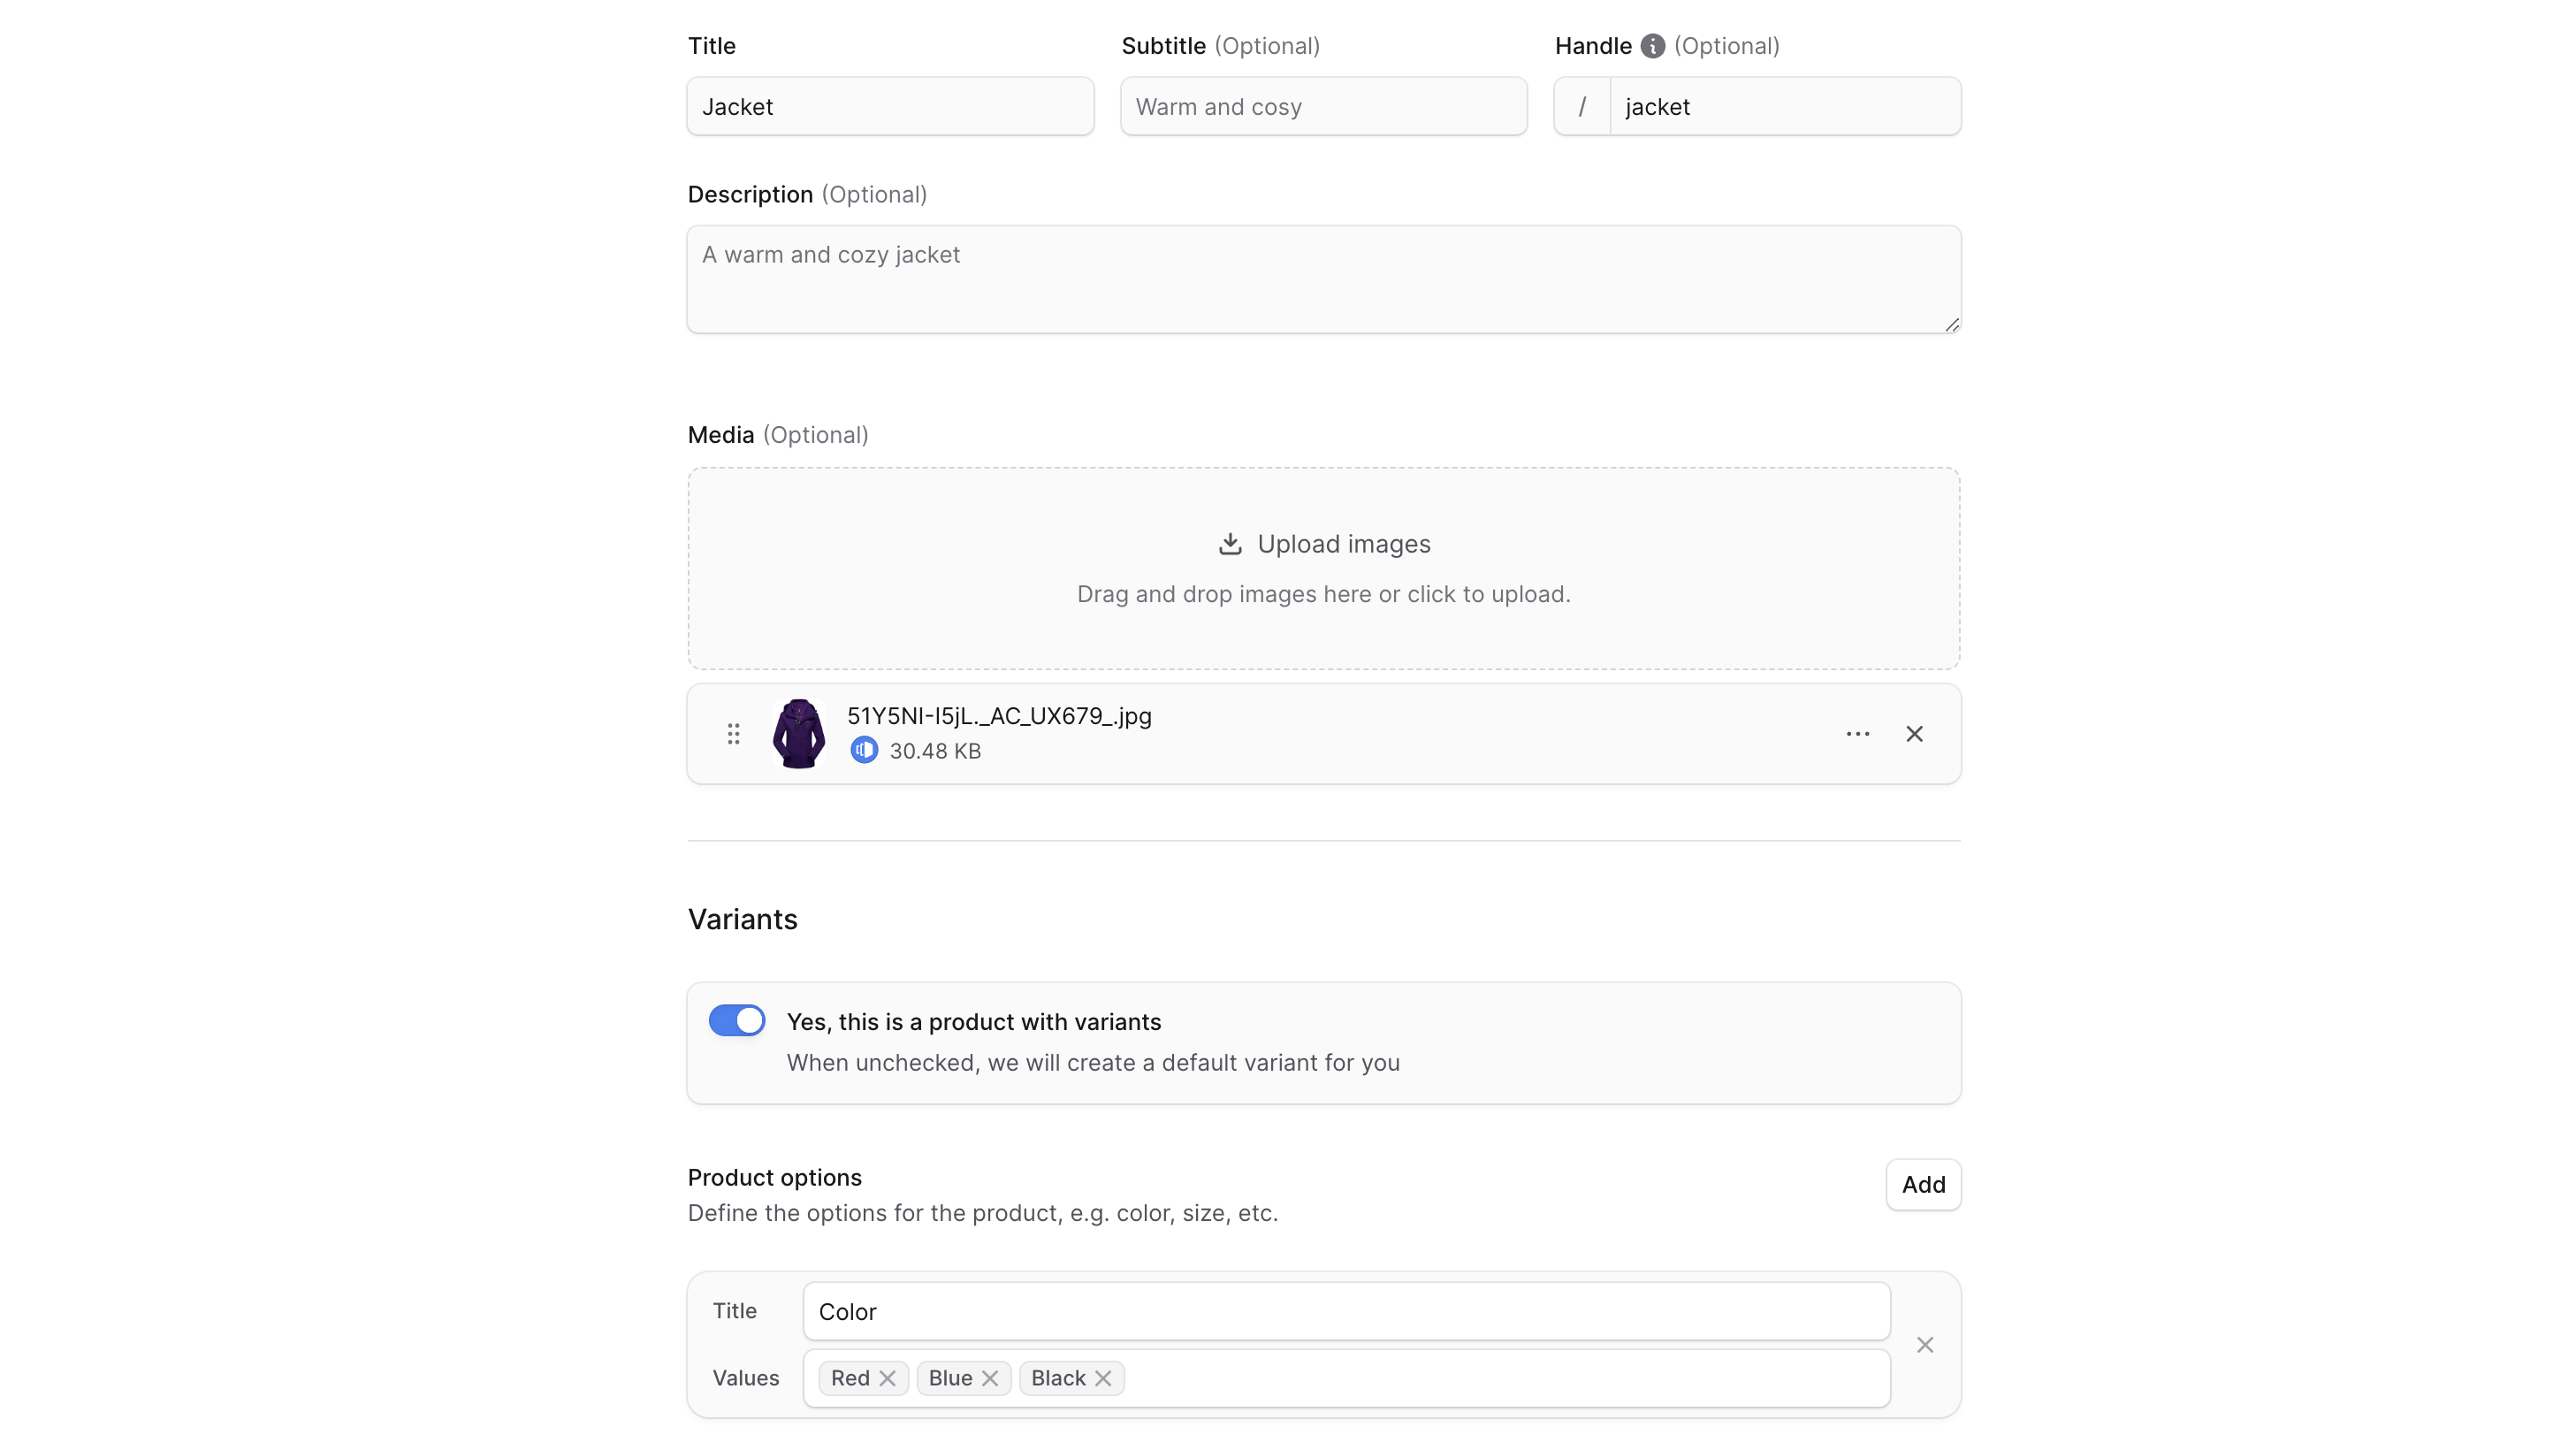Remove the Blue value chip
The image size is (2576, 1450).
tap(991, 1377)
